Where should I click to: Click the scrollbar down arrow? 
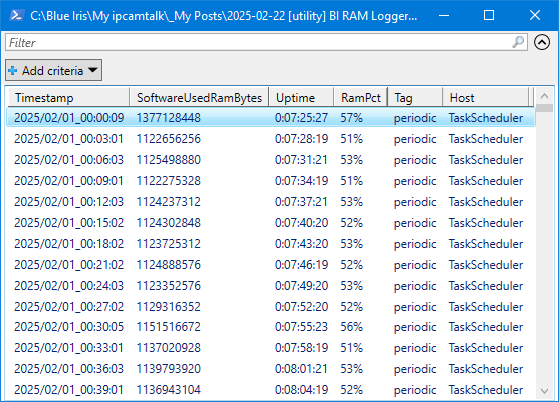click(x=544, y=391)
